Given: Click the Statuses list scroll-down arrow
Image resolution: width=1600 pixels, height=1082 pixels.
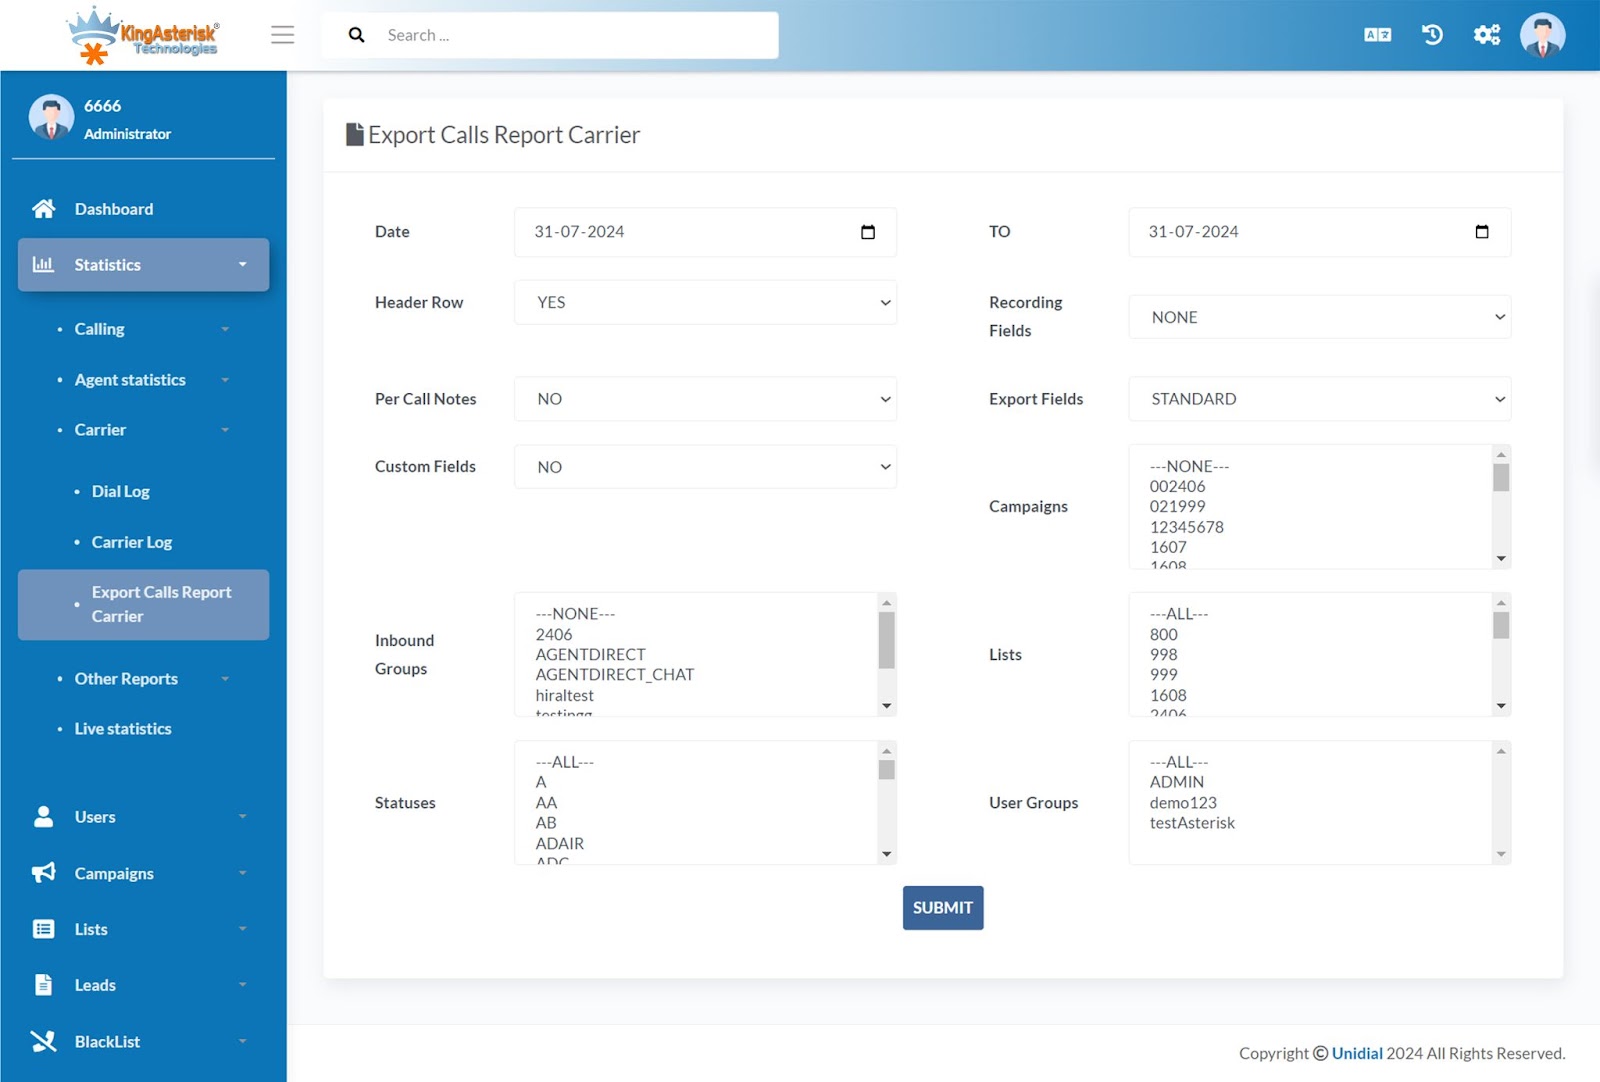Looking at the screenshot, I should pos(886,854).
